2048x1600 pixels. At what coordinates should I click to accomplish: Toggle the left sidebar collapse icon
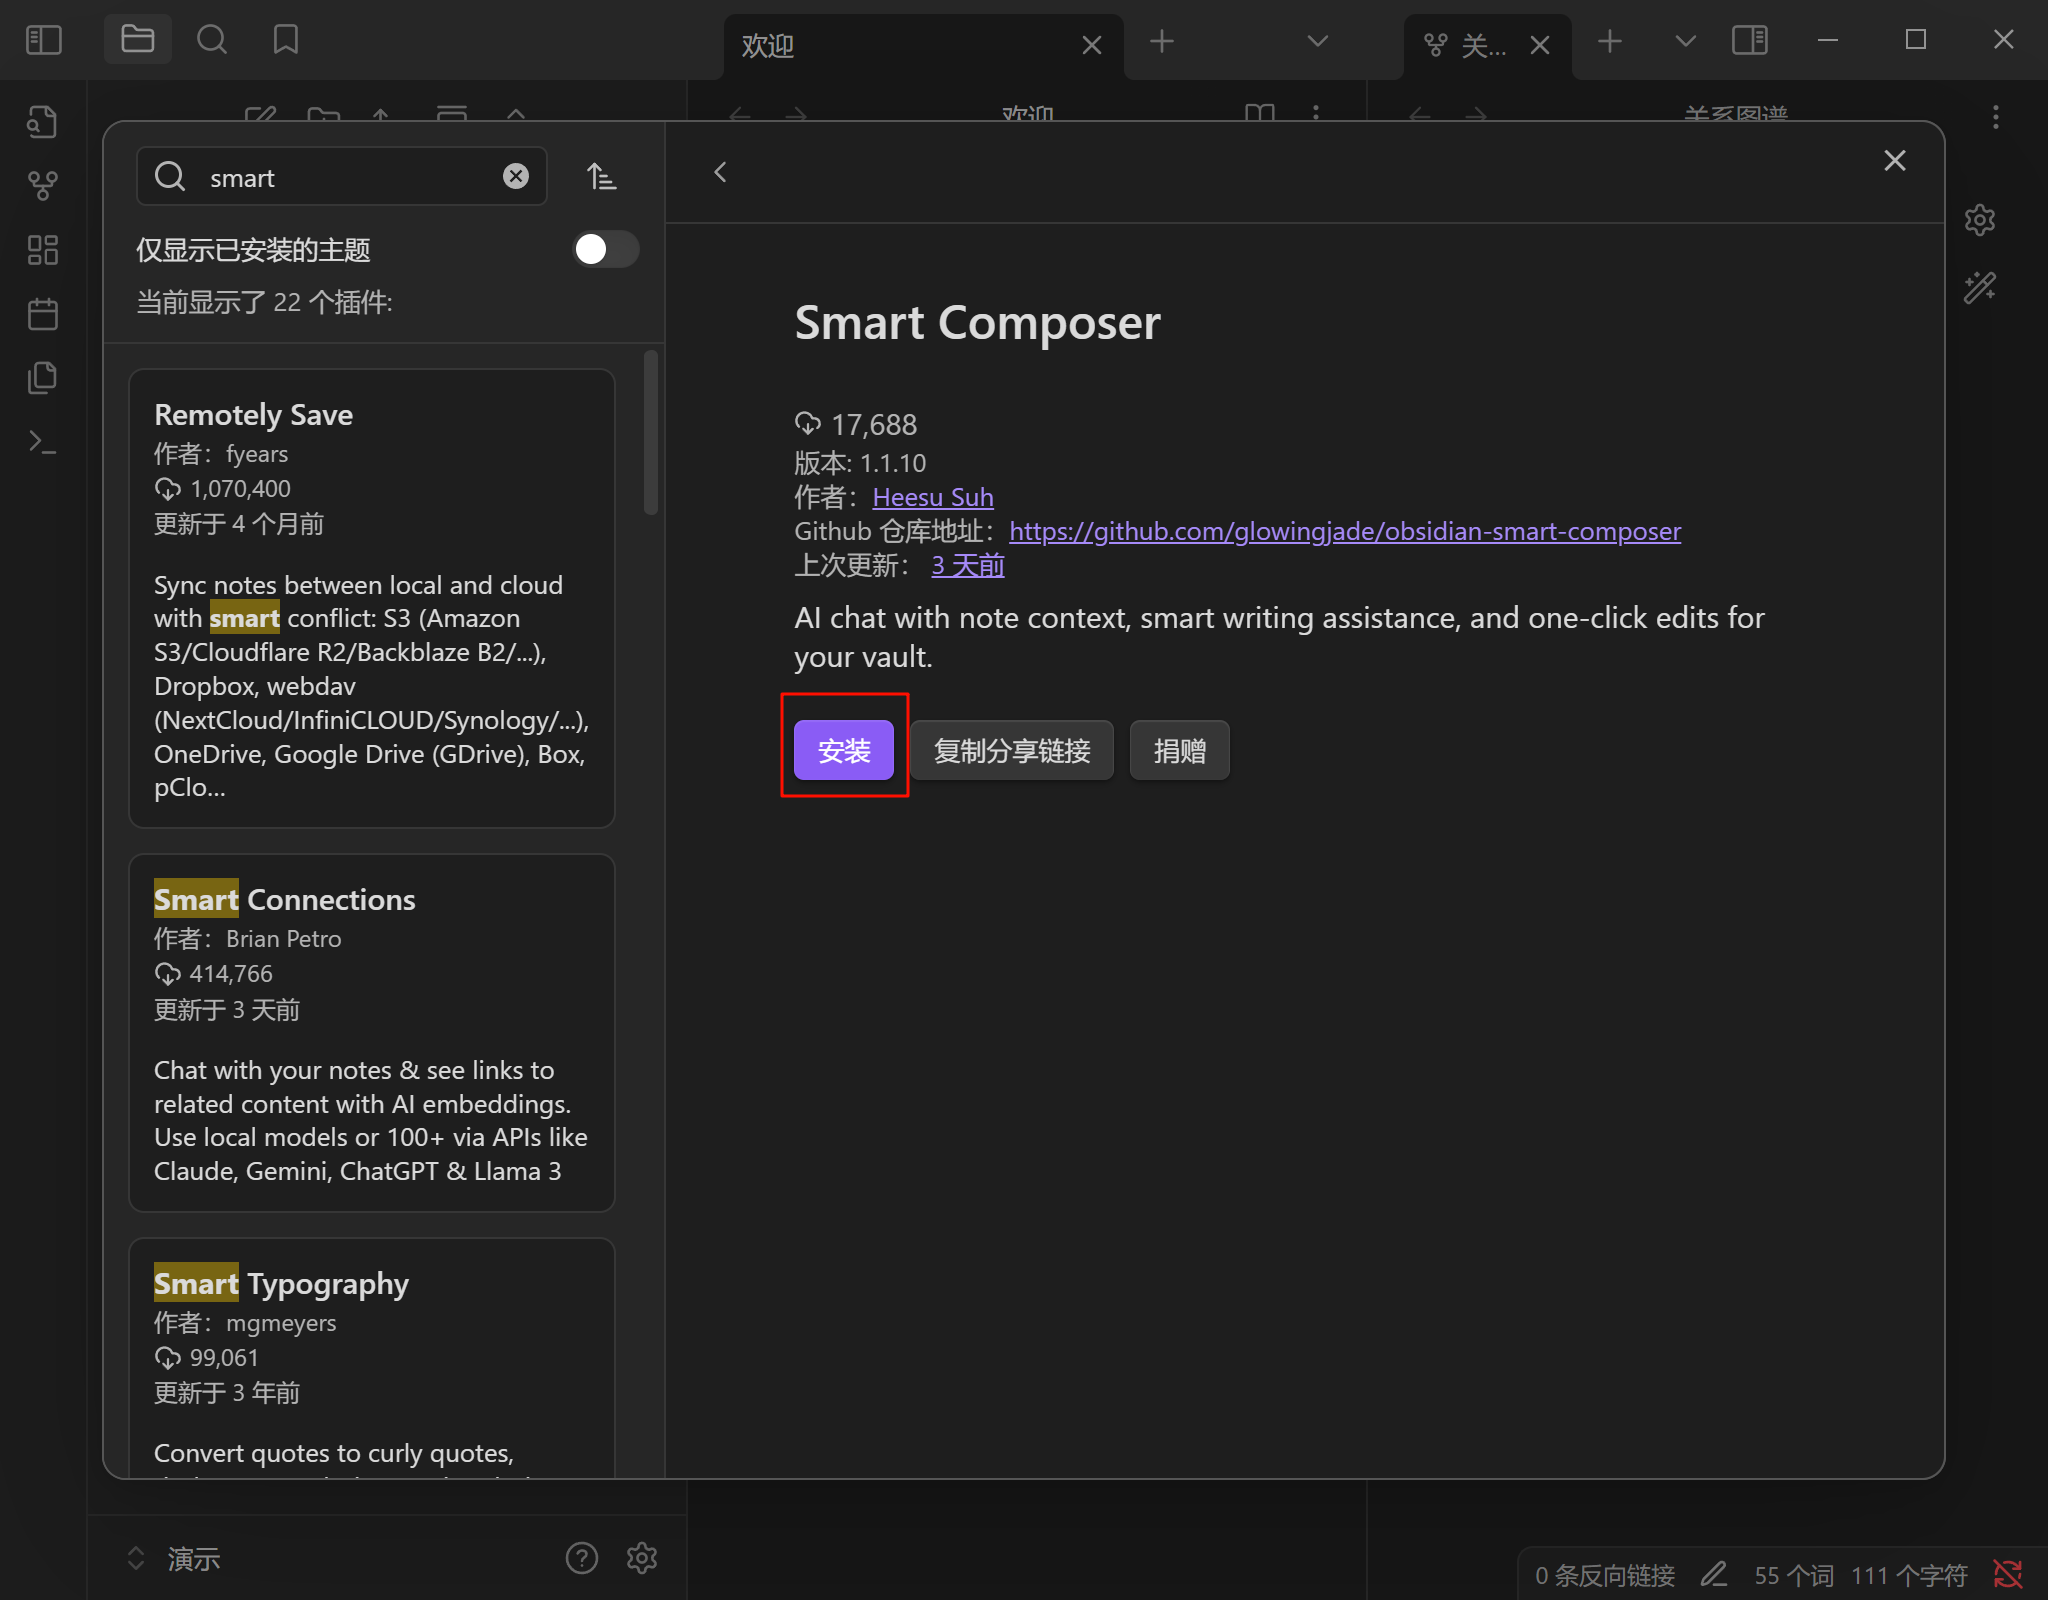point(44,40)
